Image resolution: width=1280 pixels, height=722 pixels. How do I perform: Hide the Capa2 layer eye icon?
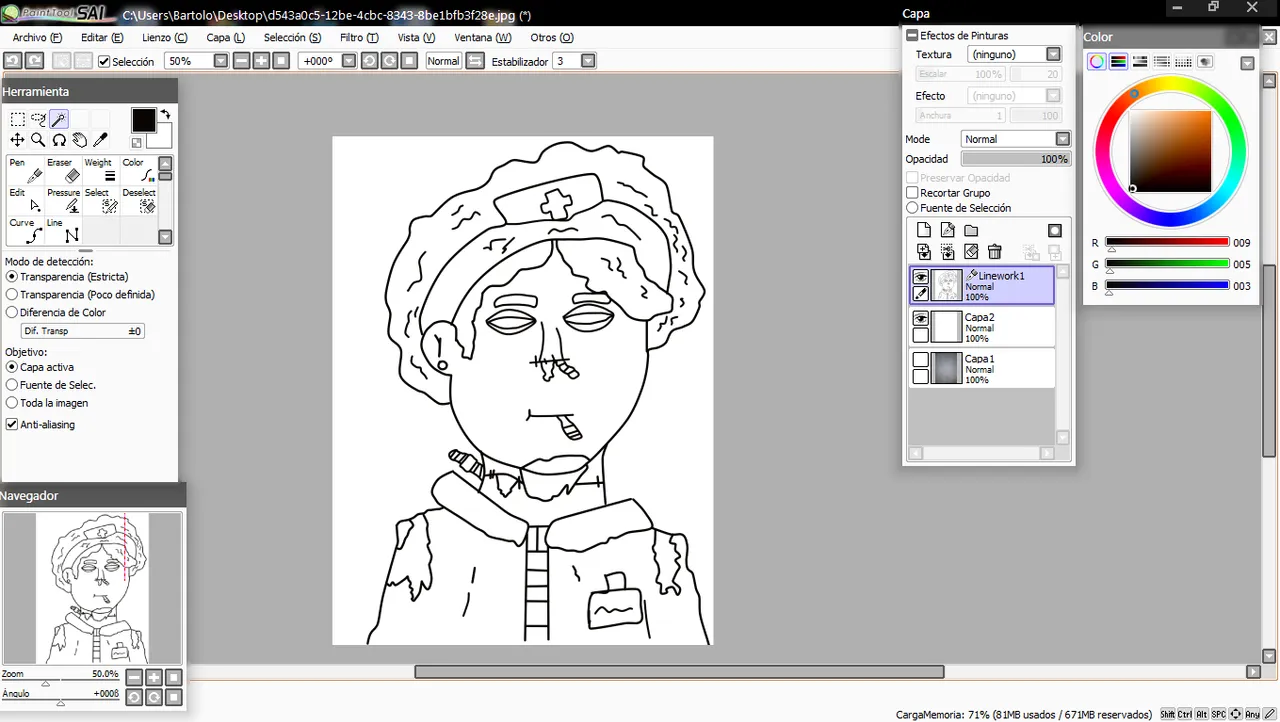pyautogui.click(x=921, y=318)
